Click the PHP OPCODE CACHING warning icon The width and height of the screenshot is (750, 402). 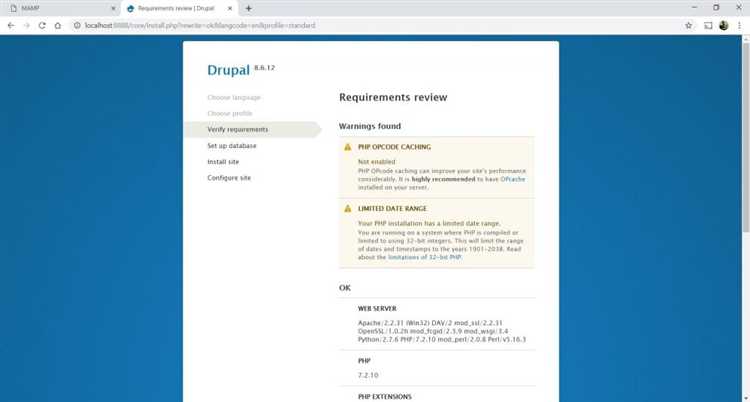(x=348, y=147)
